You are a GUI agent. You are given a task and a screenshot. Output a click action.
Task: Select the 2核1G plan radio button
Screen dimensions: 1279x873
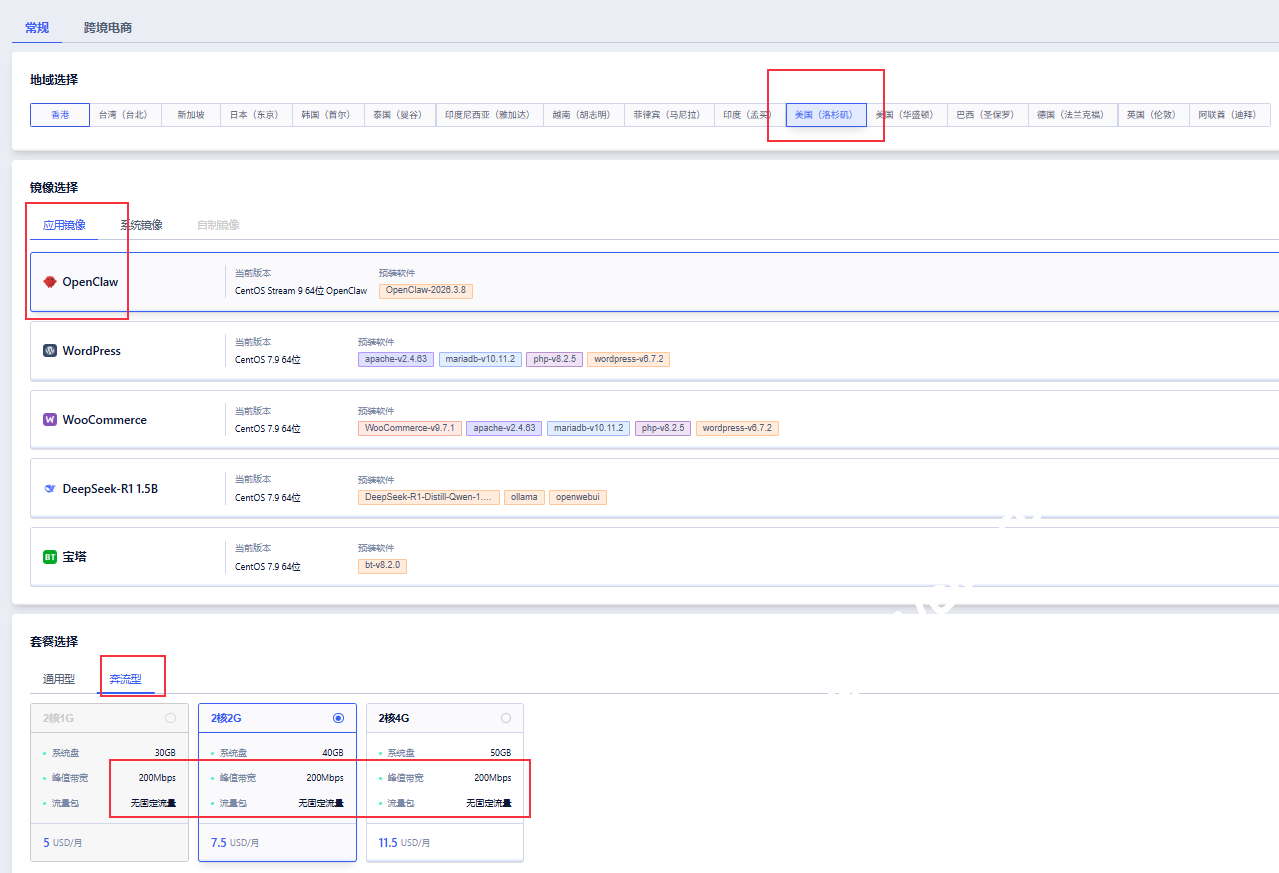click(x=170, y=718)
